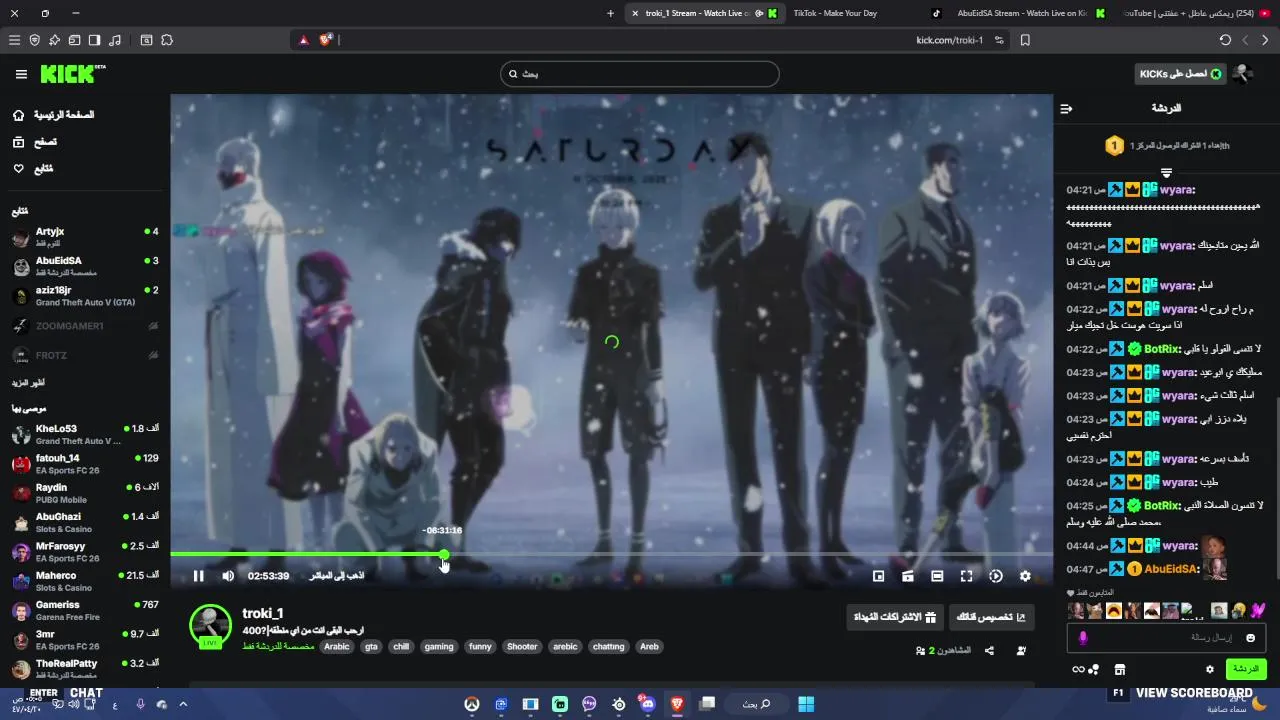Click the purple microphone icon in chat input
The image size is (1280, 720).
pyautogui.click(x=1083, y=638)
